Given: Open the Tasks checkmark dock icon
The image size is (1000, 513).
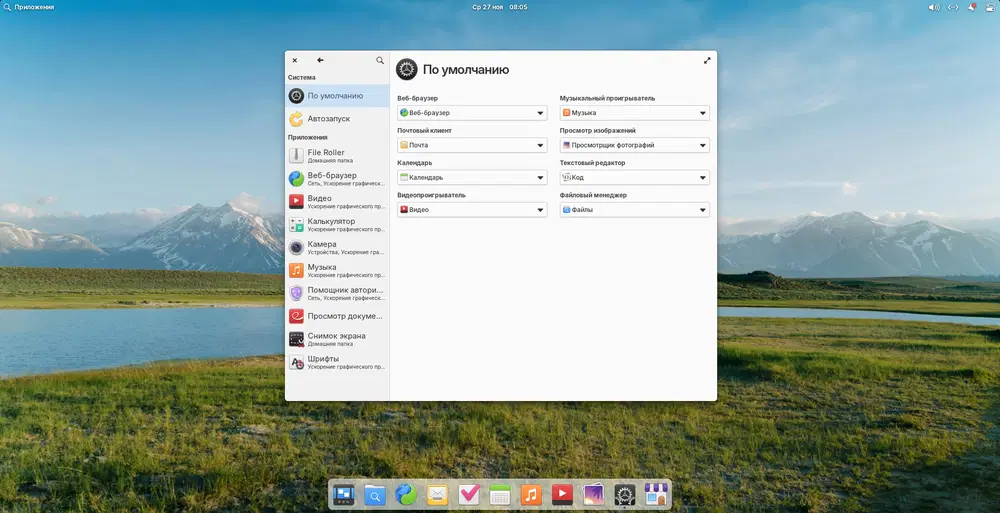Looking at the screenshot, I should click(x=469, y=494).
